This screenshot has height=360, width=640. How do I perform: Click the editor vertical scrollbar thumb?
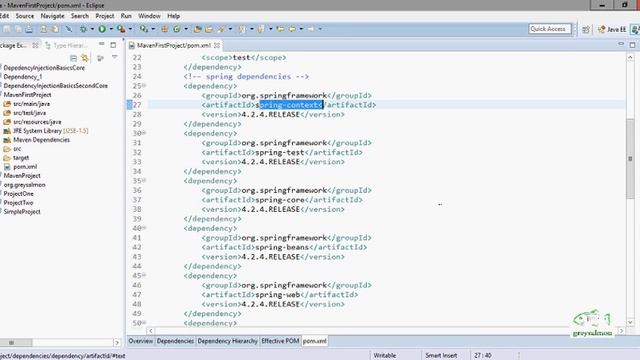click(630, 159)
